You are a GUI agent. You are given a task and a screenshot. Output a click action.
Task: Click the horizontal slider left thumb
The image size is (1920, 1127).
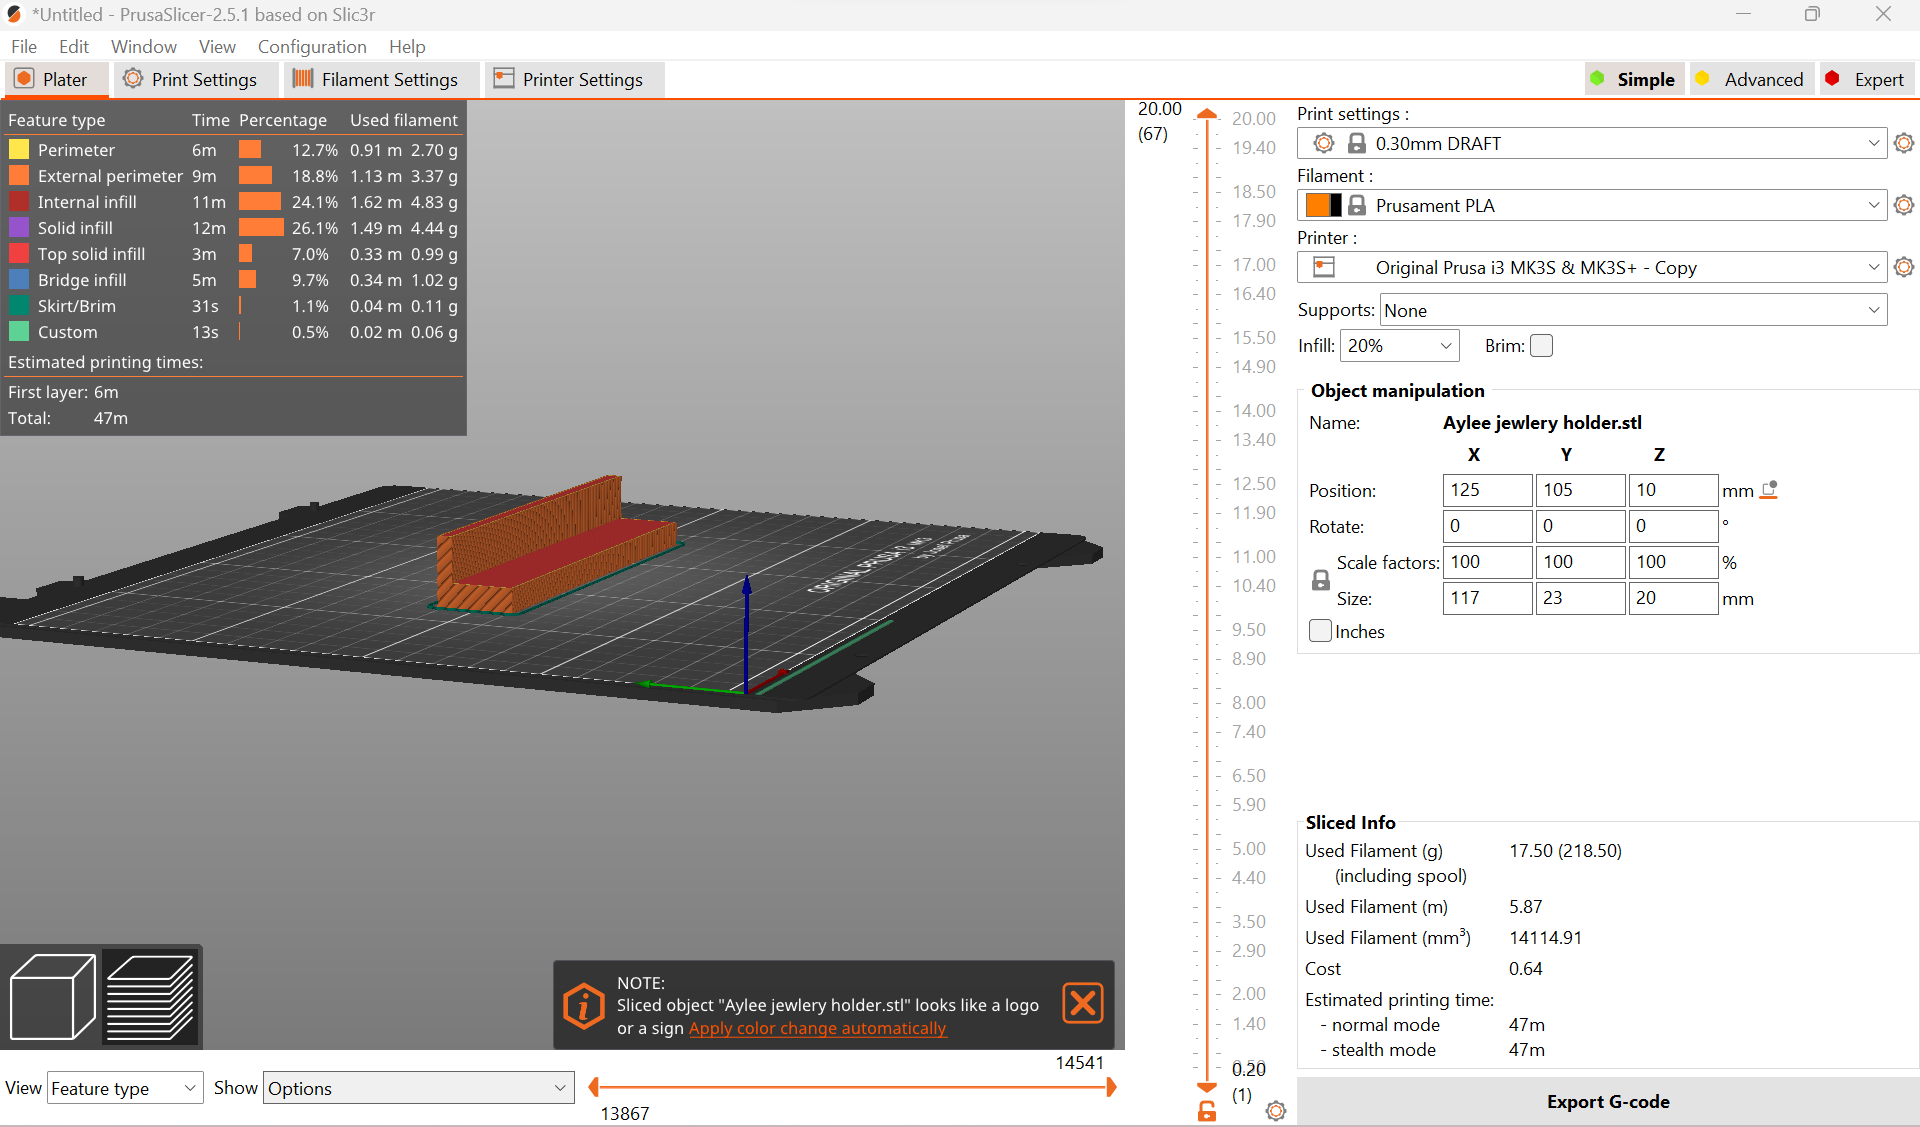[x=594, y=1087]
